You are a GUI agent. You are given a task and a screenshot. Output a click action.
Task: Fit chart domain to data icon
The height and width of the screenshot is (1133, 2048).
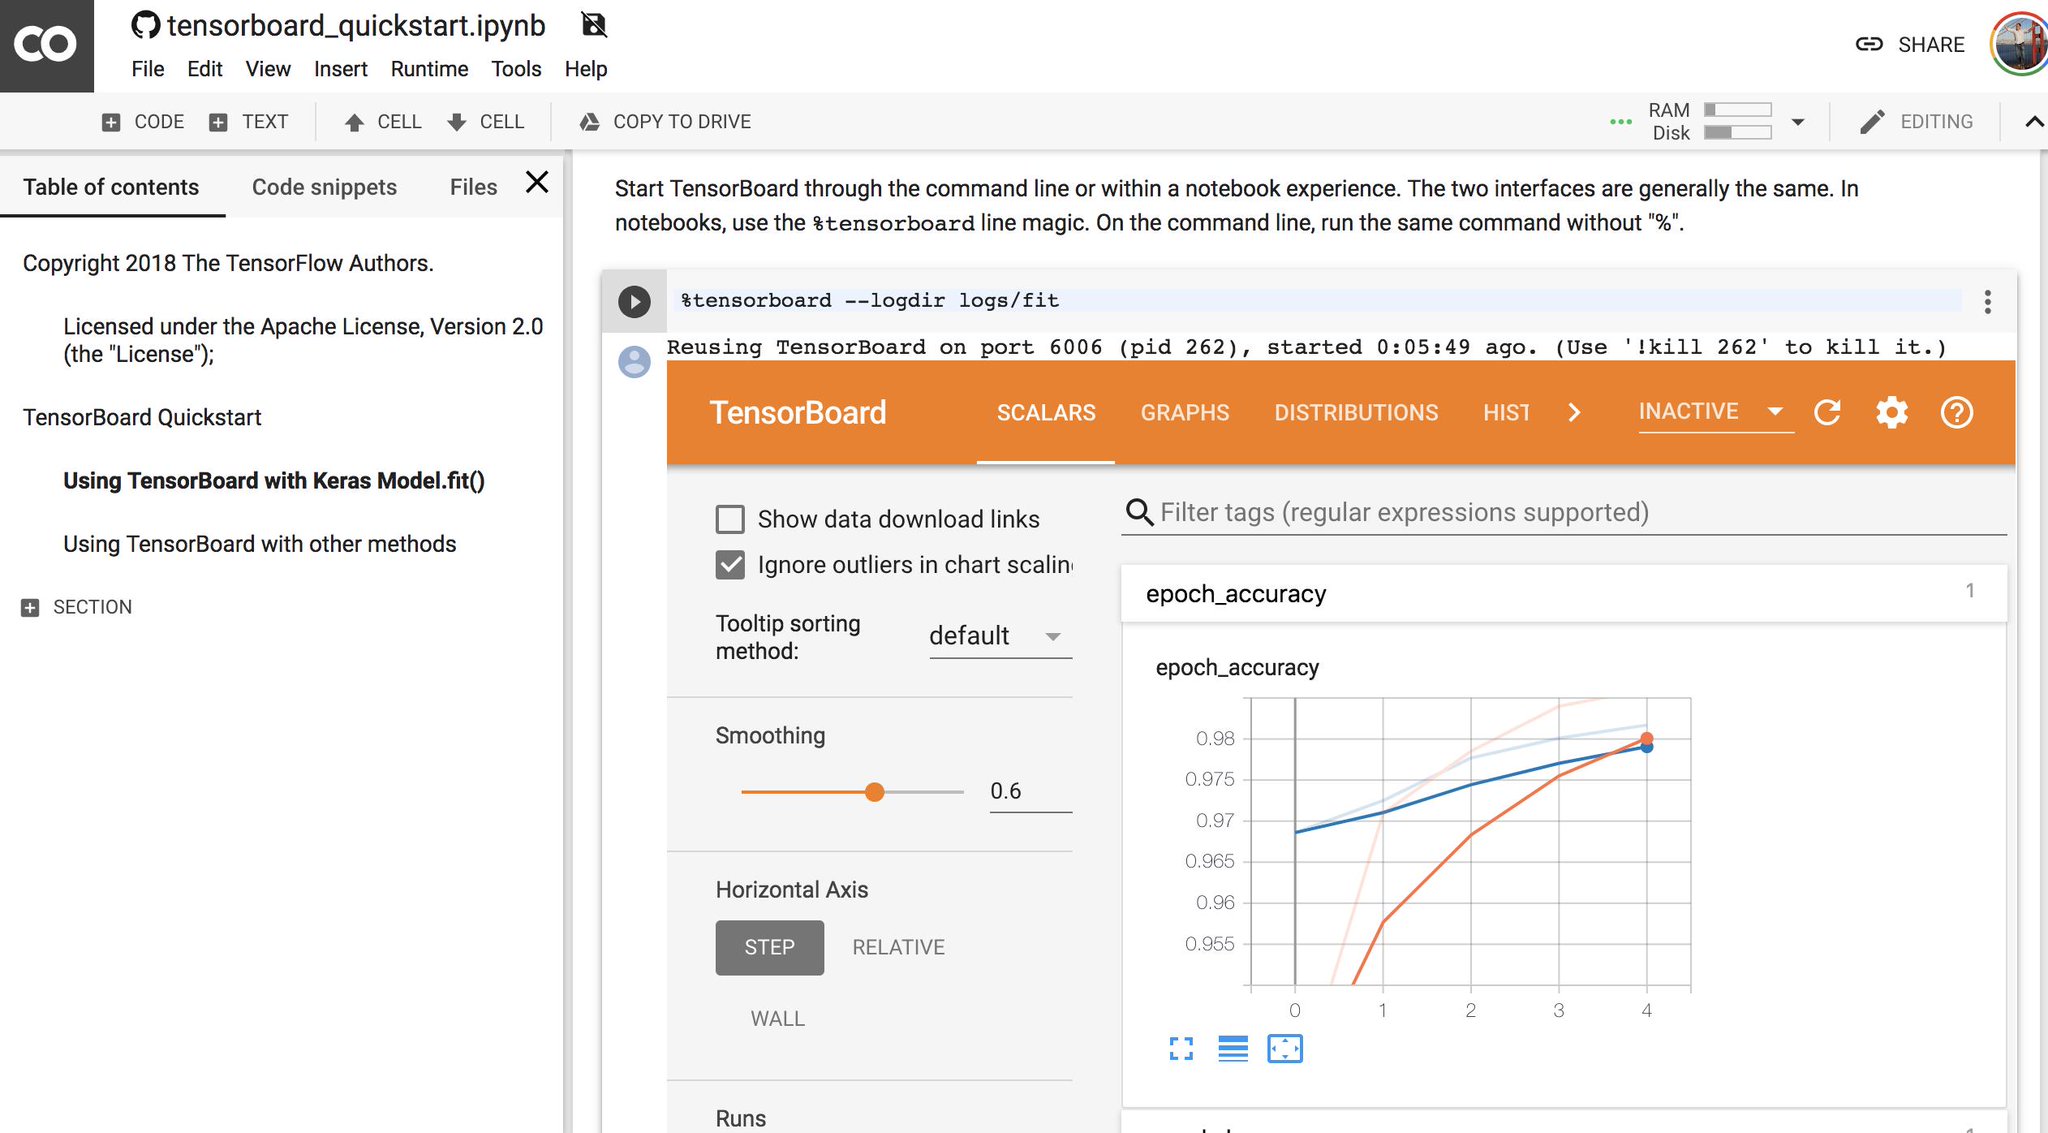pyautogui.click(x=1284, y=1048)
